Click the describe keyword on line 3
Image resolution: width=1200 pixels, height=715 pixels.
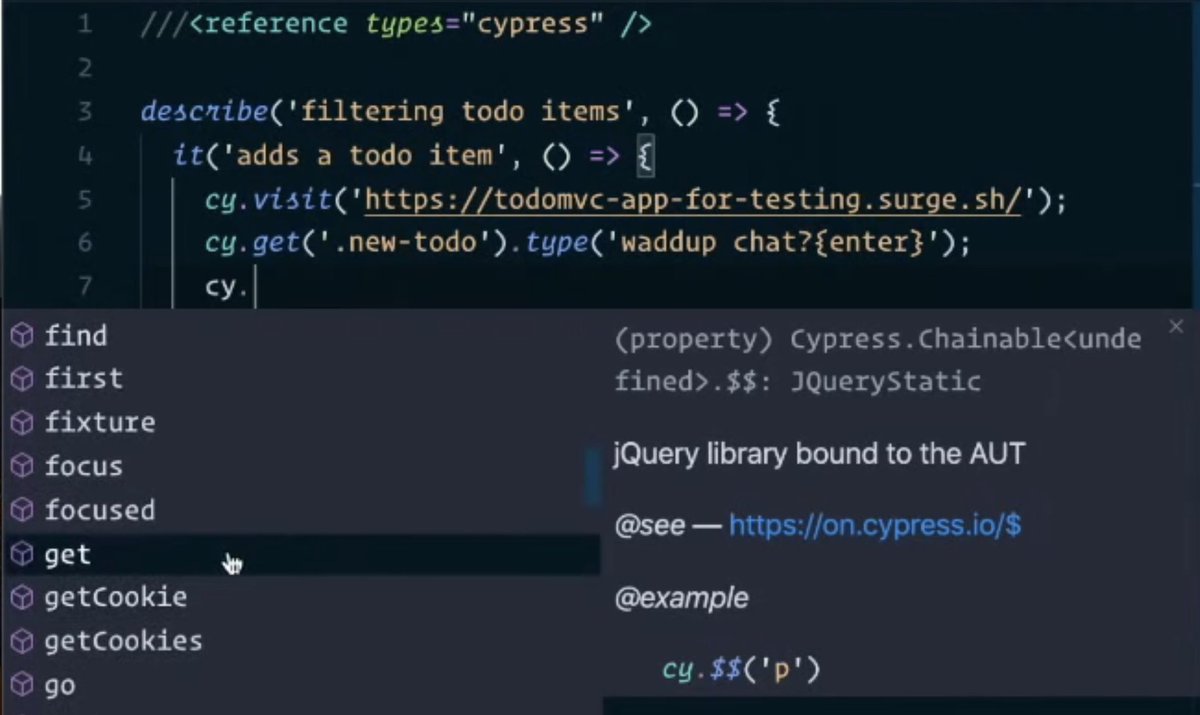[204, 112]
